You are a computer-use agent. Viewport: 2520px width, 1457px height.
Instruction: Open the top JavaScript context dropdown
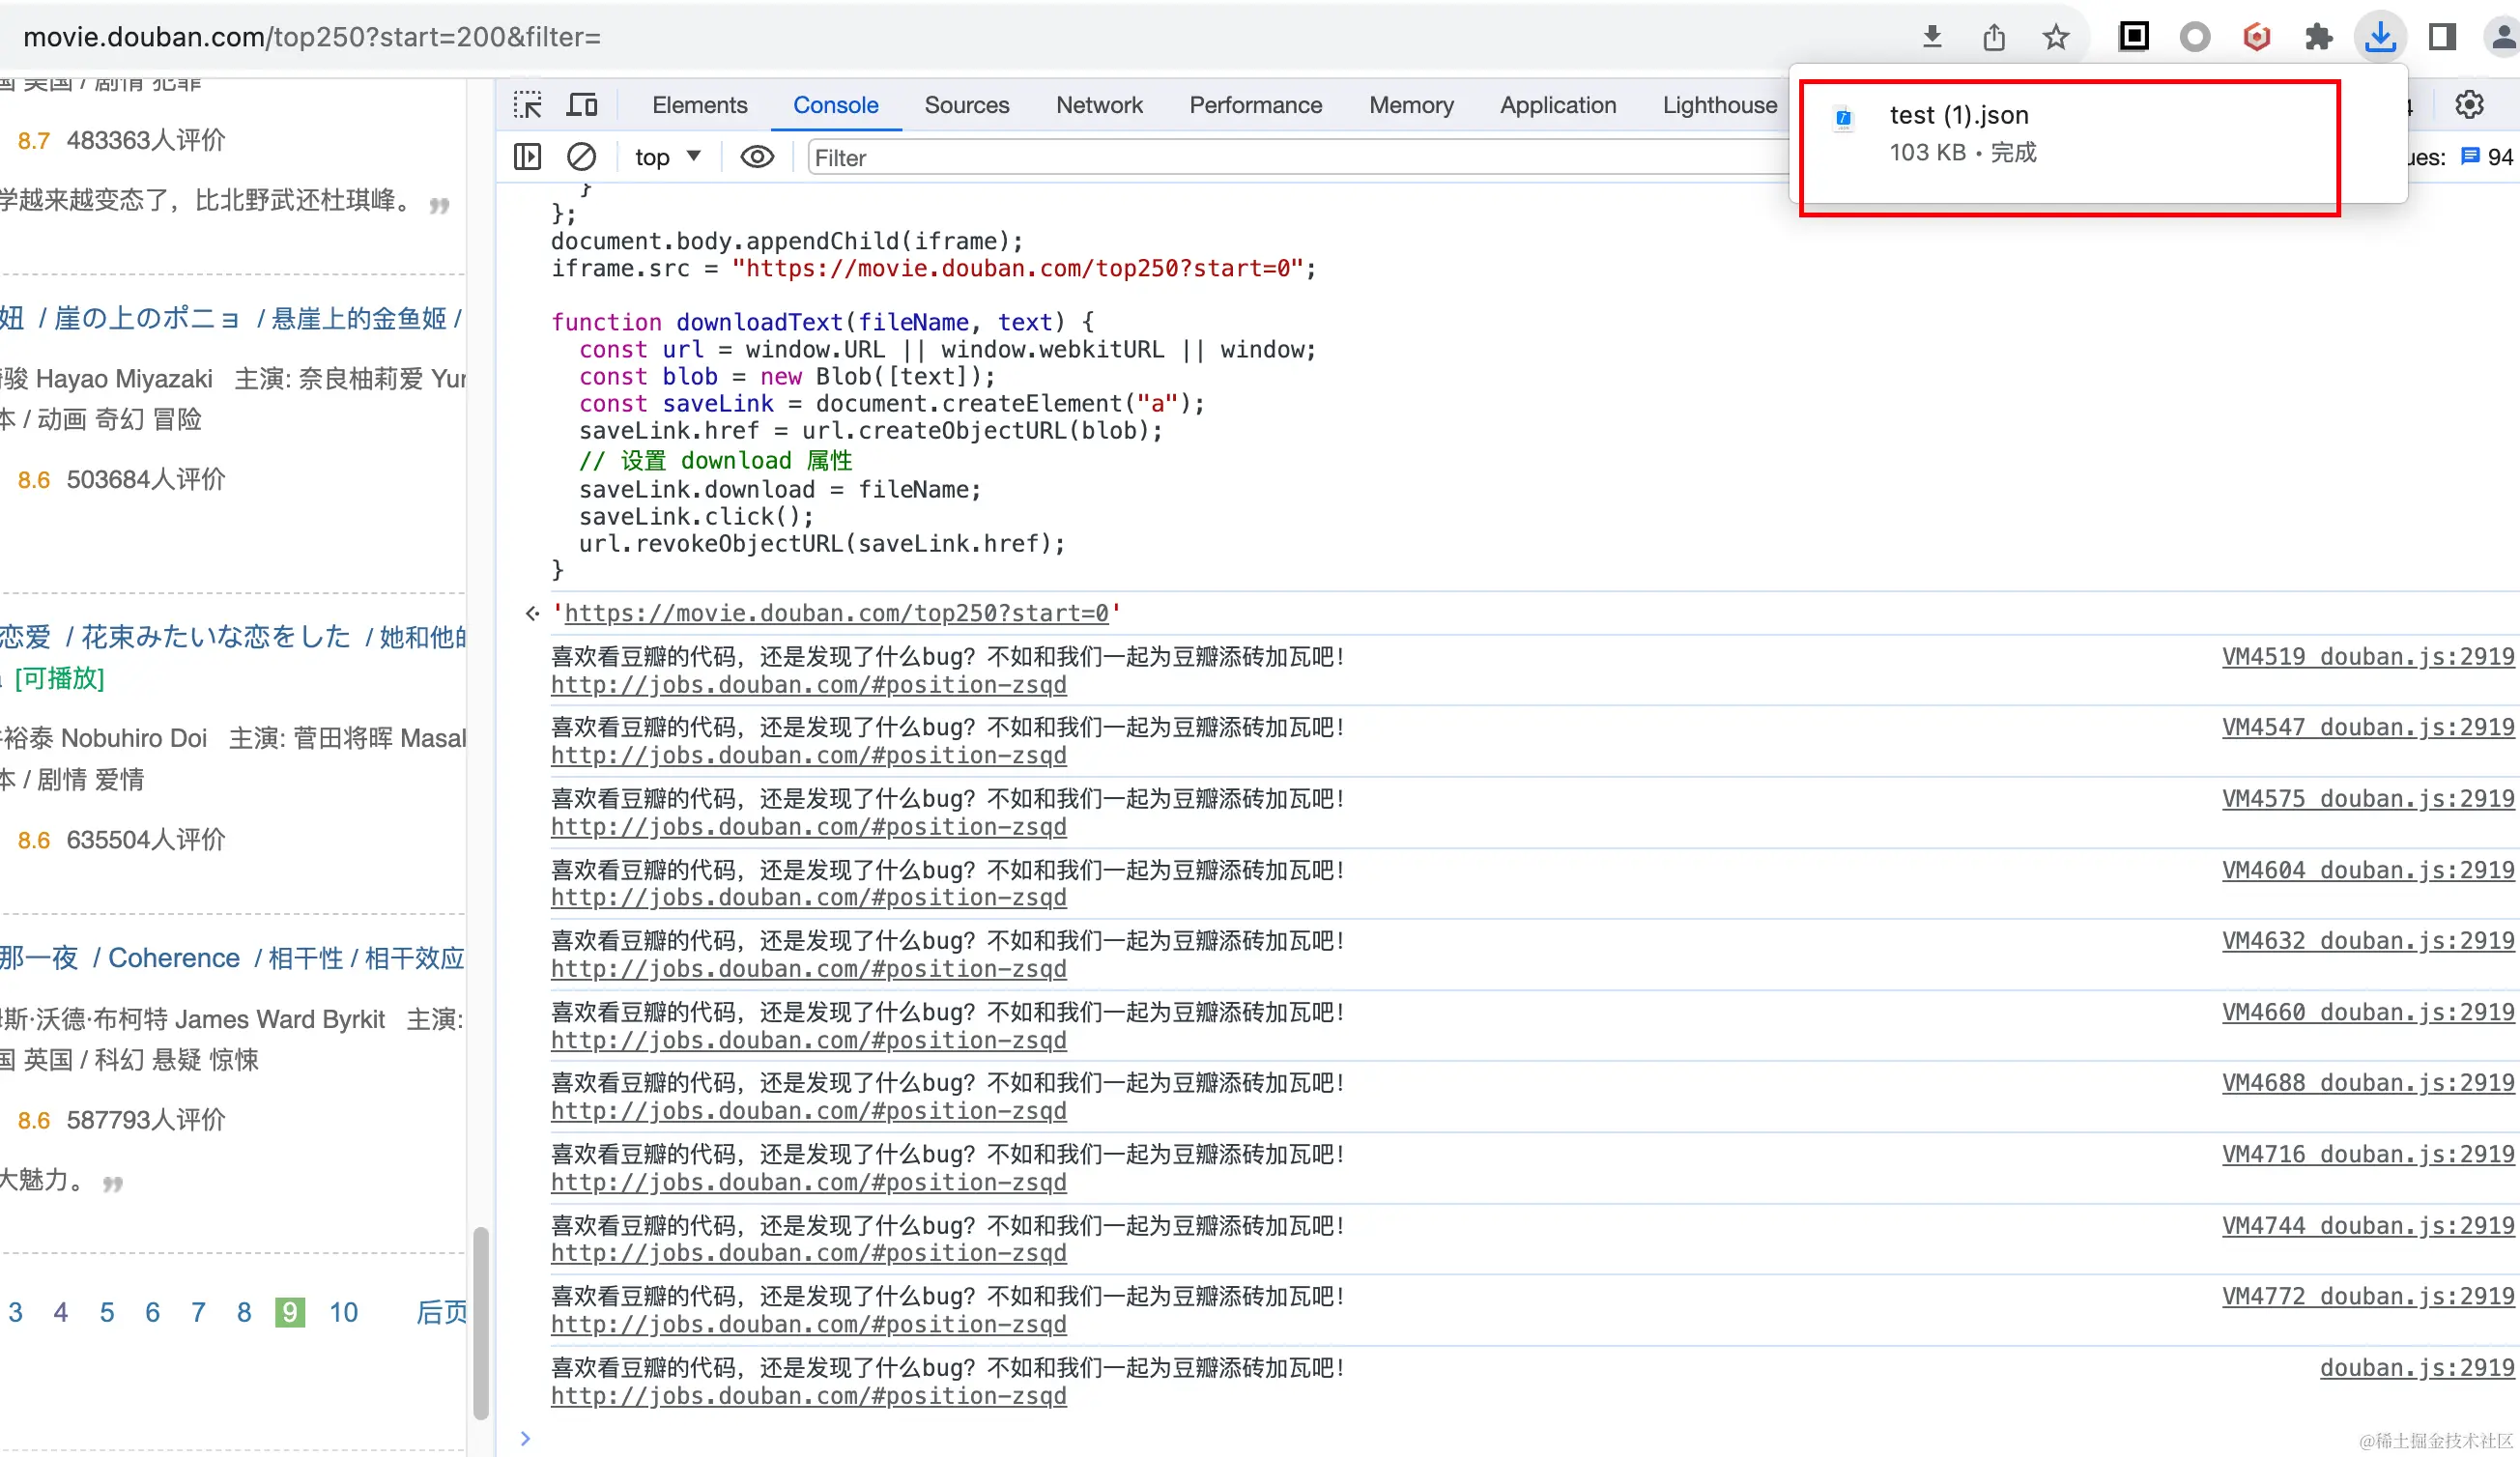[x=668, y=157]
